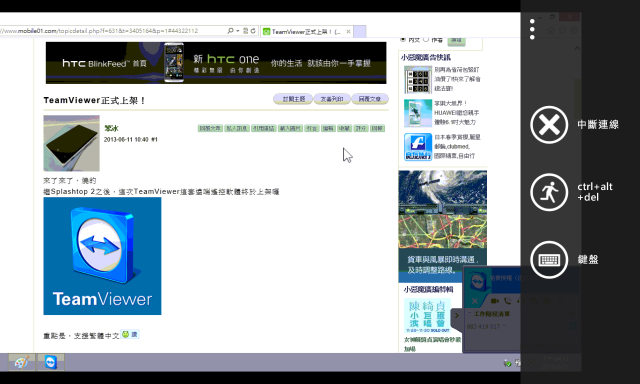
Task: Click the phone call icon in TeamViewer panel
Action: 507,301
